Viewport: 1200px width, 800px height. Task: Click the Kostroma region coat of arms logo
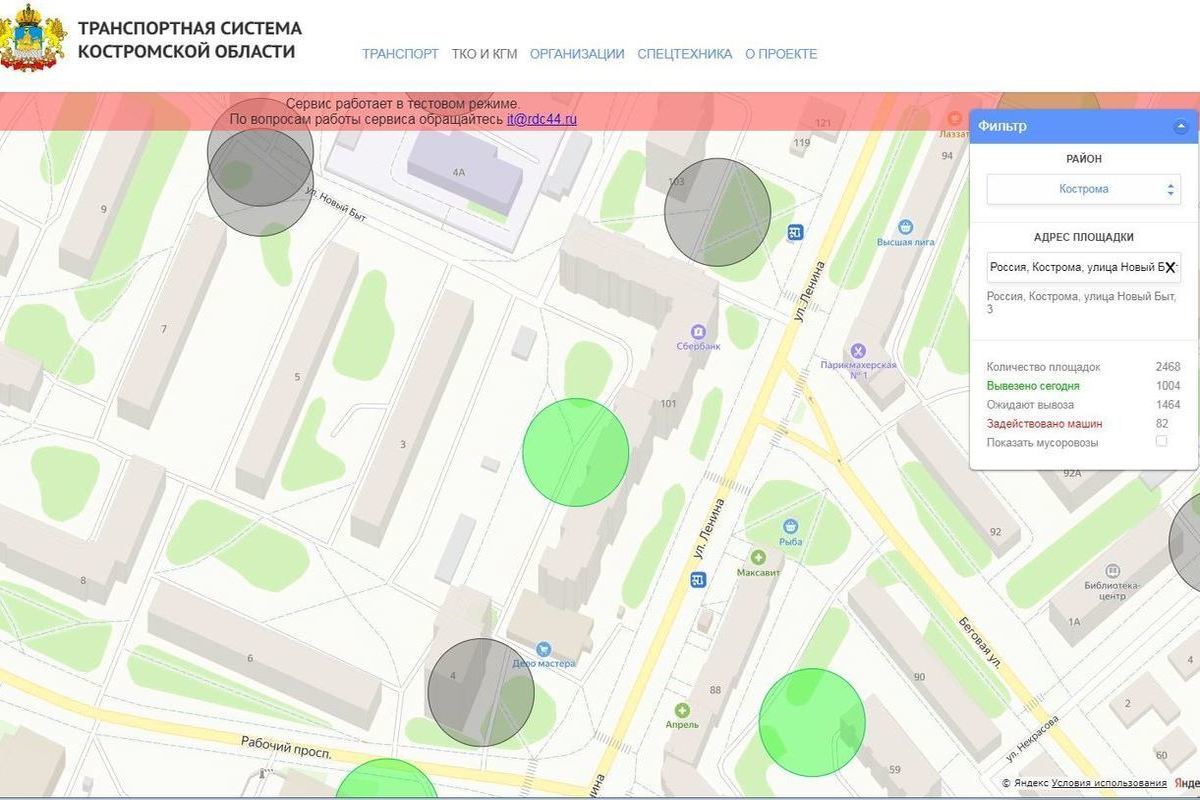pos(33,37)
